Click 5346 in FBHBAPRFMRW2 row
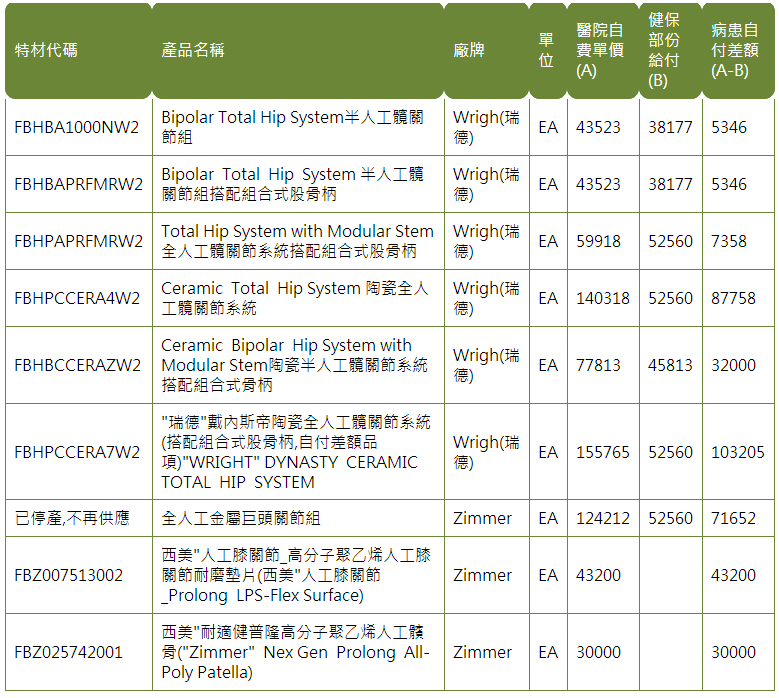 pyautogui.click(x=729, y=184)
